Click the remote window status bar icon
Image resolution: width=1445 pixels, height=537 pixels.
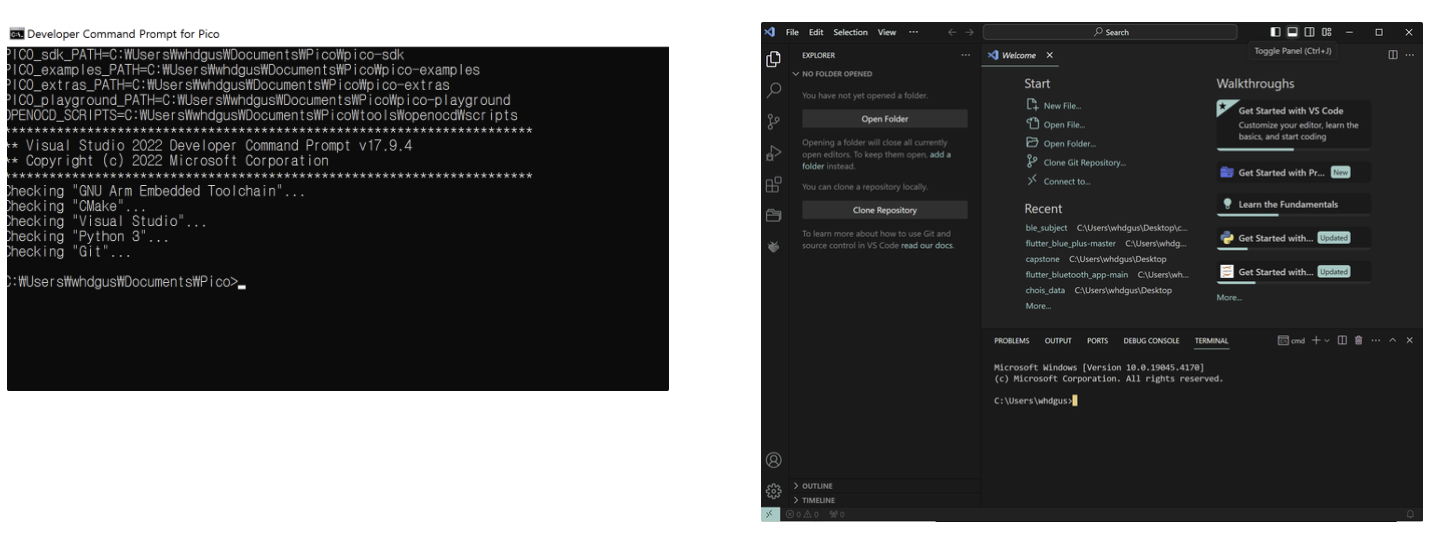[770, 514]
